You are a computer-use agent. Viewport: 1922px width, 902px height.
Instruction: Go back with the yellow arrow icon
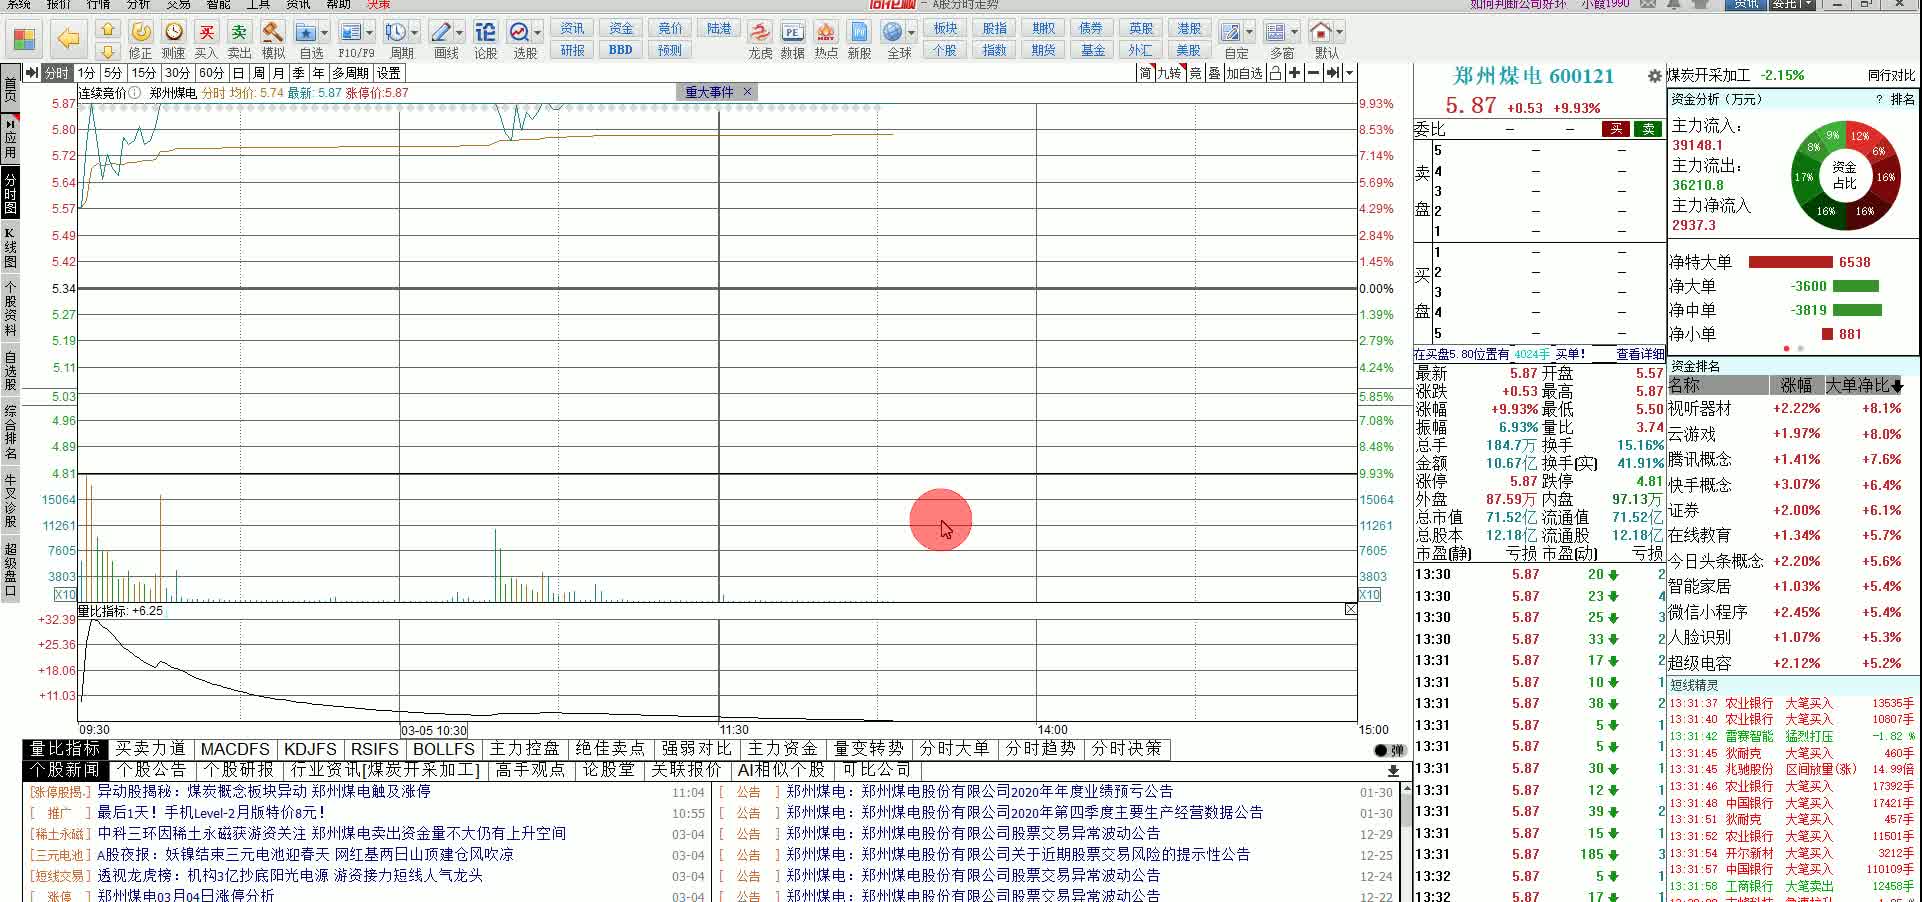coord(68,39)
